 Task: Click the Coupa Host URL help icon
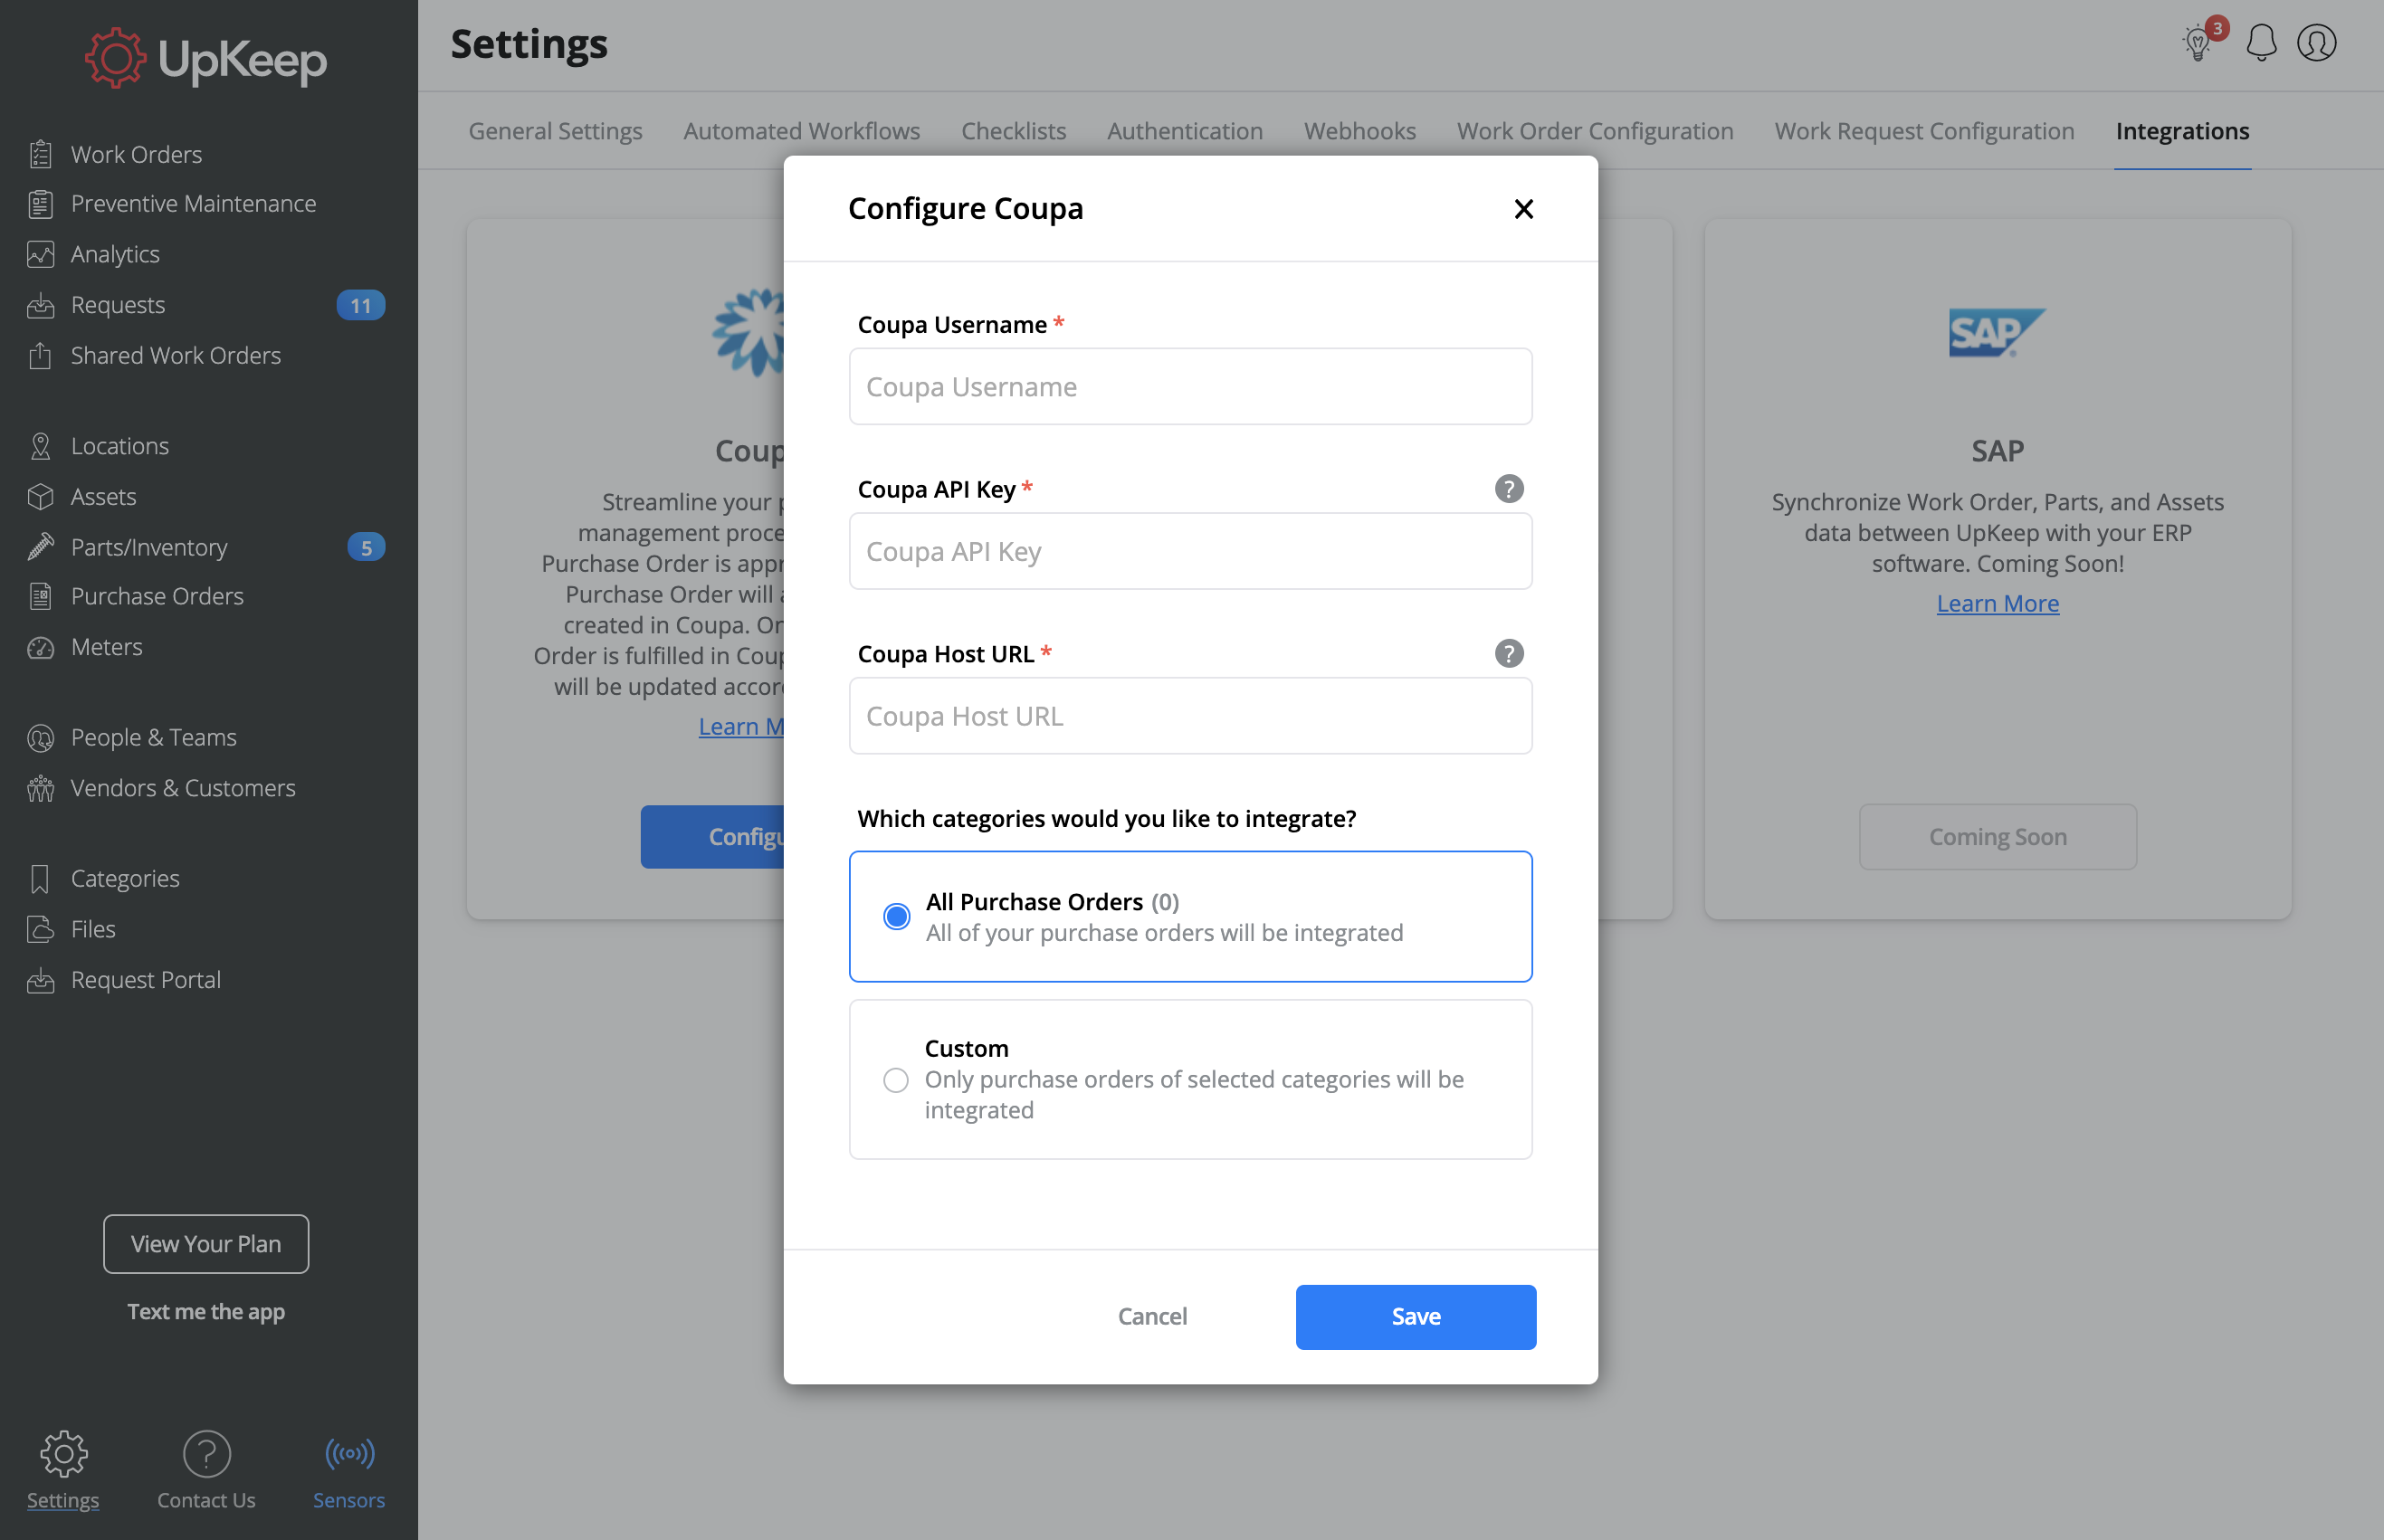click(x=1508, y=654)
